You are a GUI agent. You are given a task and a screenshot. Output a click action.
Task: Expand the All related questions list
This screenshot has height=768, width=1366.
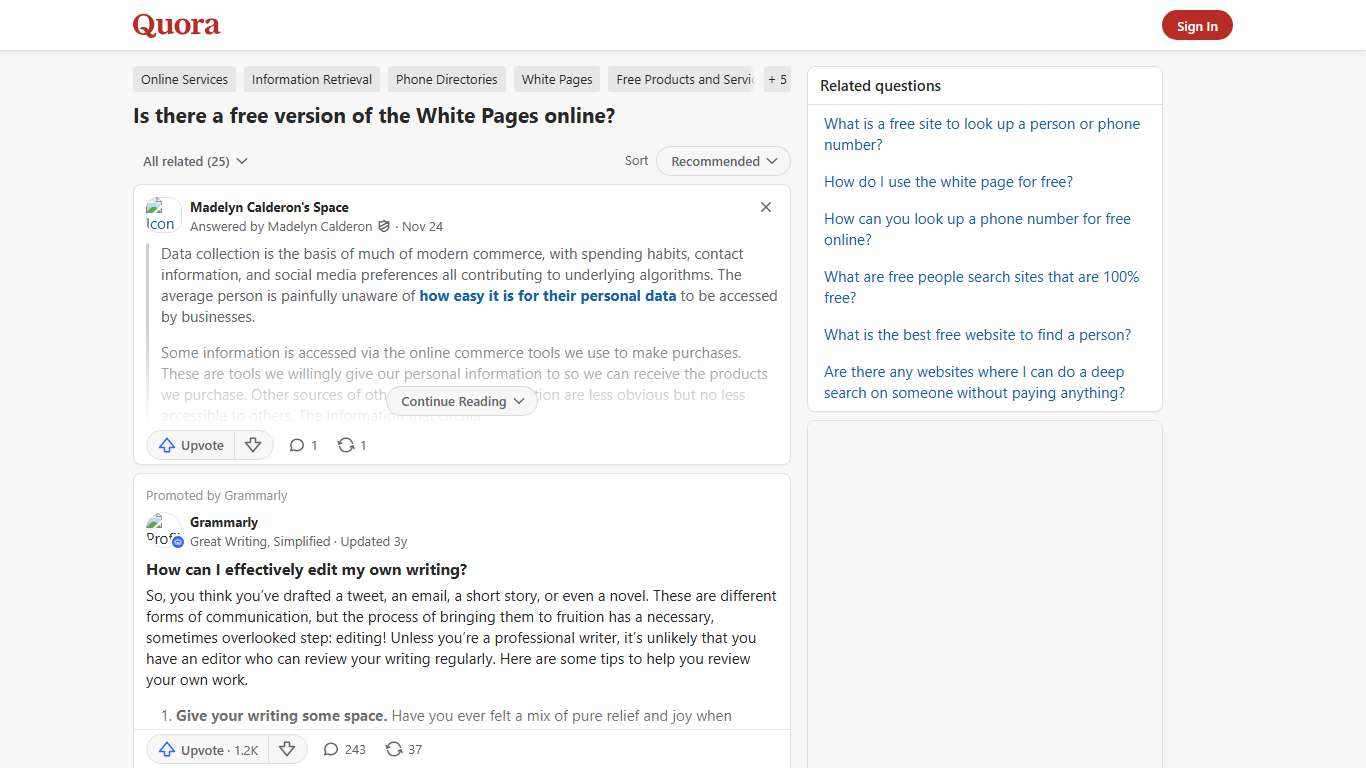point(195,161)
